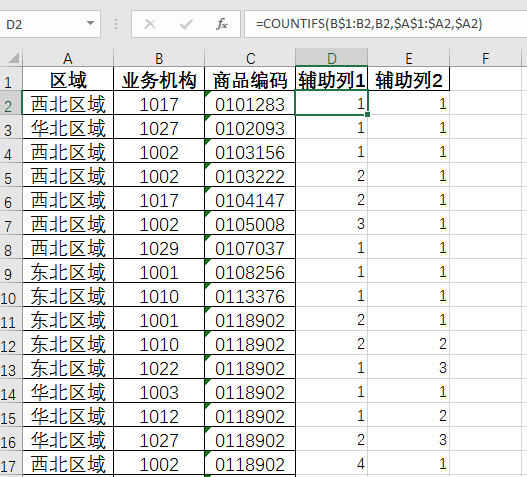527x477 pixels.
Task: Click cell E13 showing value 3
Action: click(409, 367)
